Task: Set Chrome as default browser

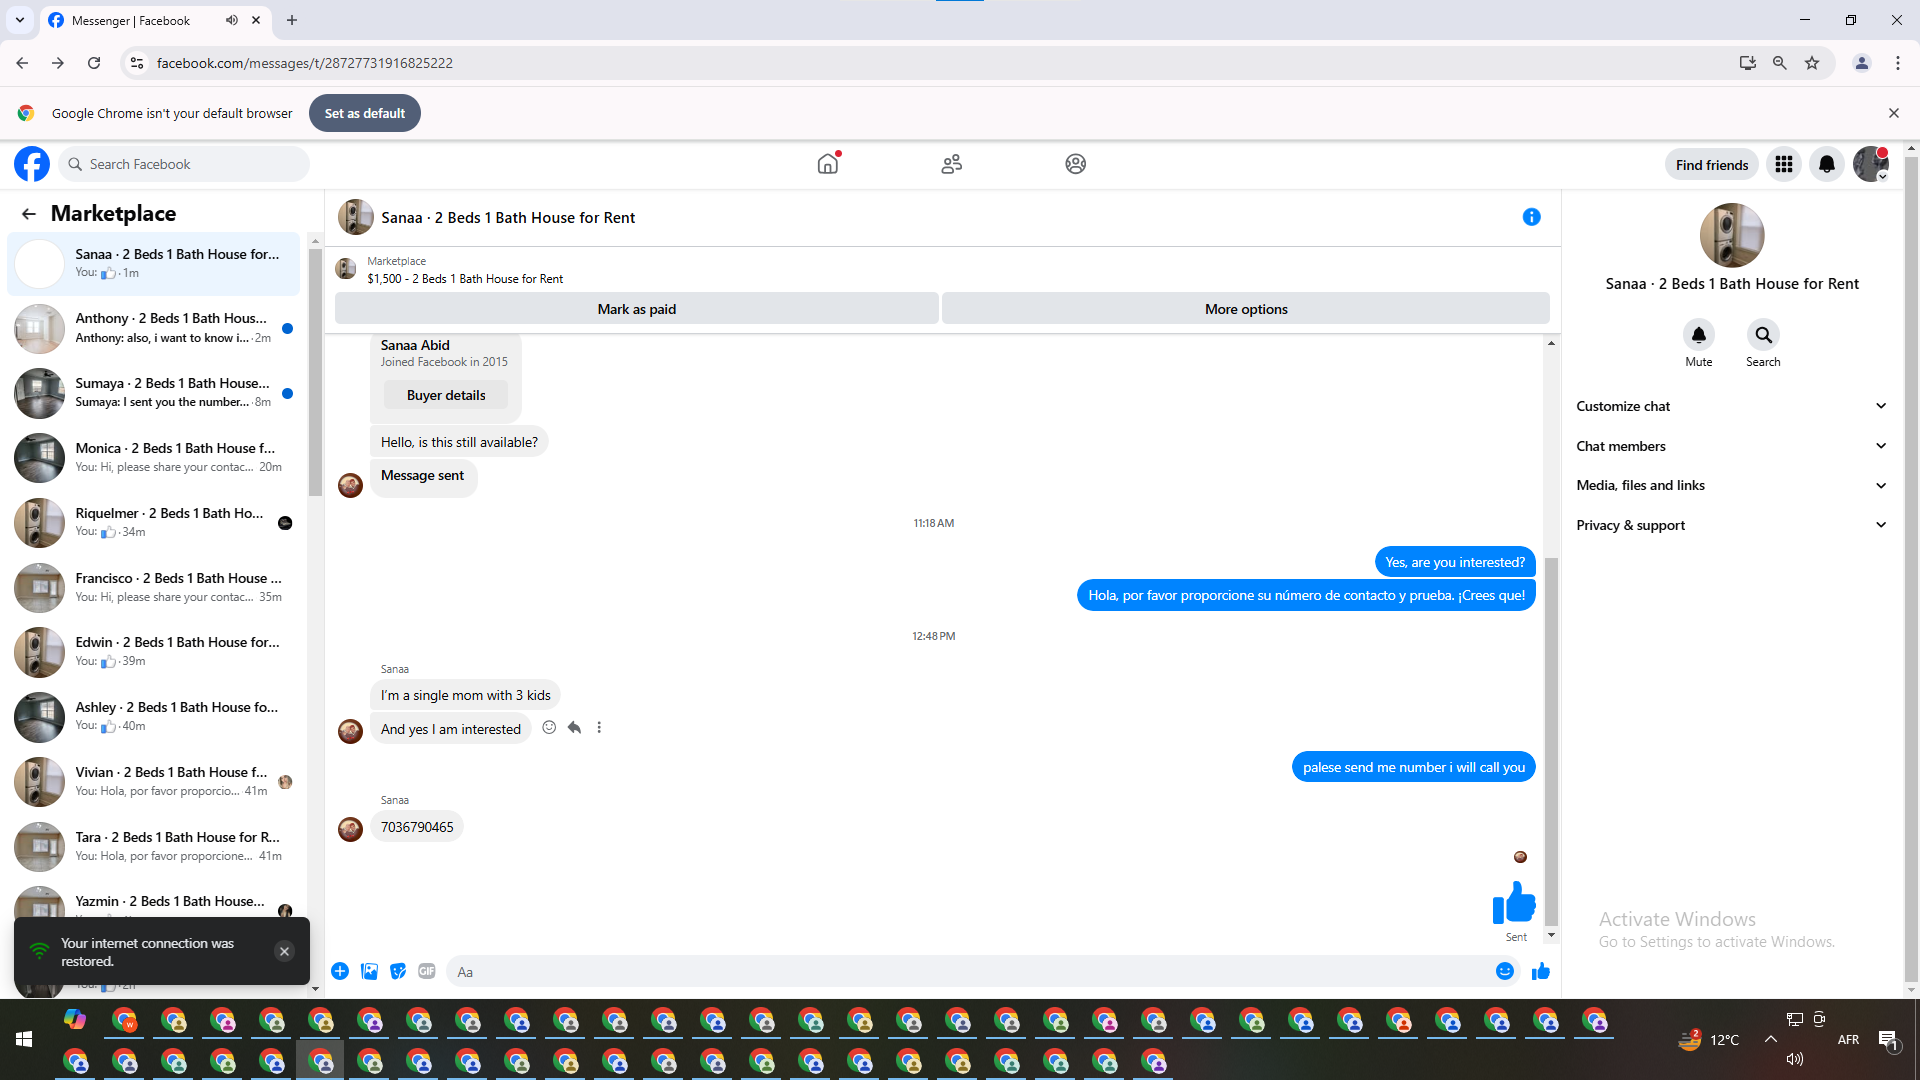Action: tap(365, 113)
